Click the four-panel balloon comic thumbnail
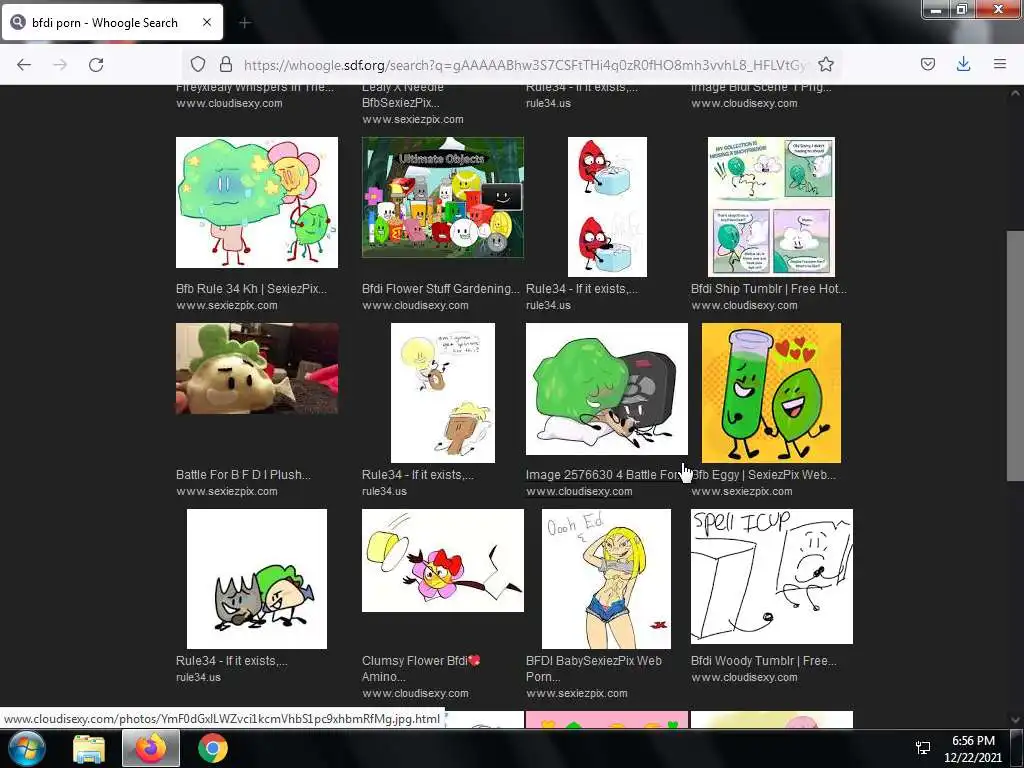The height and width of the screenshot is (768, 1024). (771, 206)
